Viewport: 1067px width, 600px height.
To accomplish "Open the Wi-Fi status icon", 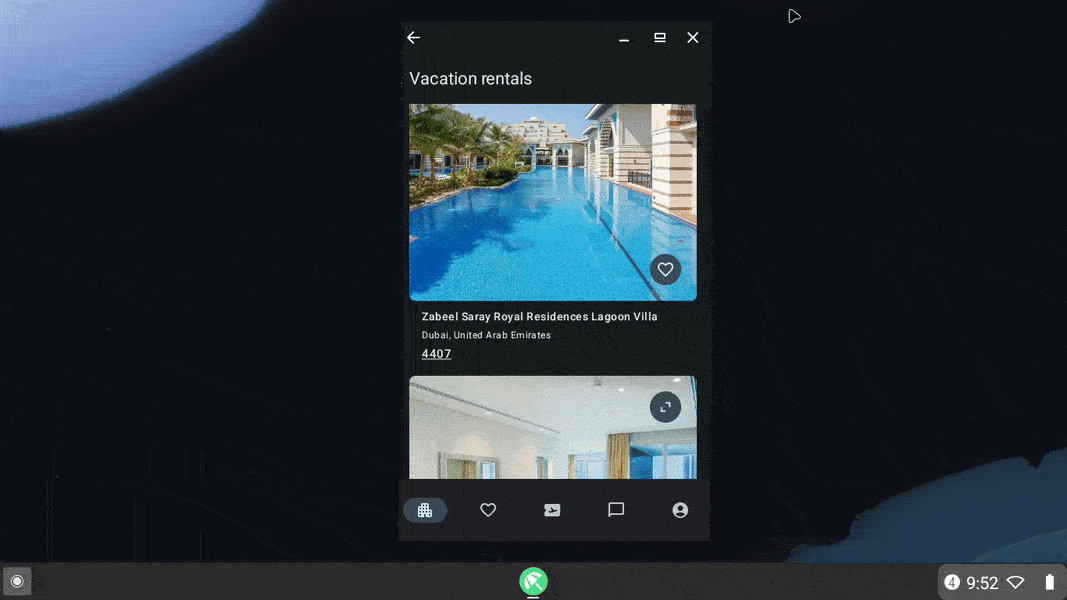I will point(1016,582).
